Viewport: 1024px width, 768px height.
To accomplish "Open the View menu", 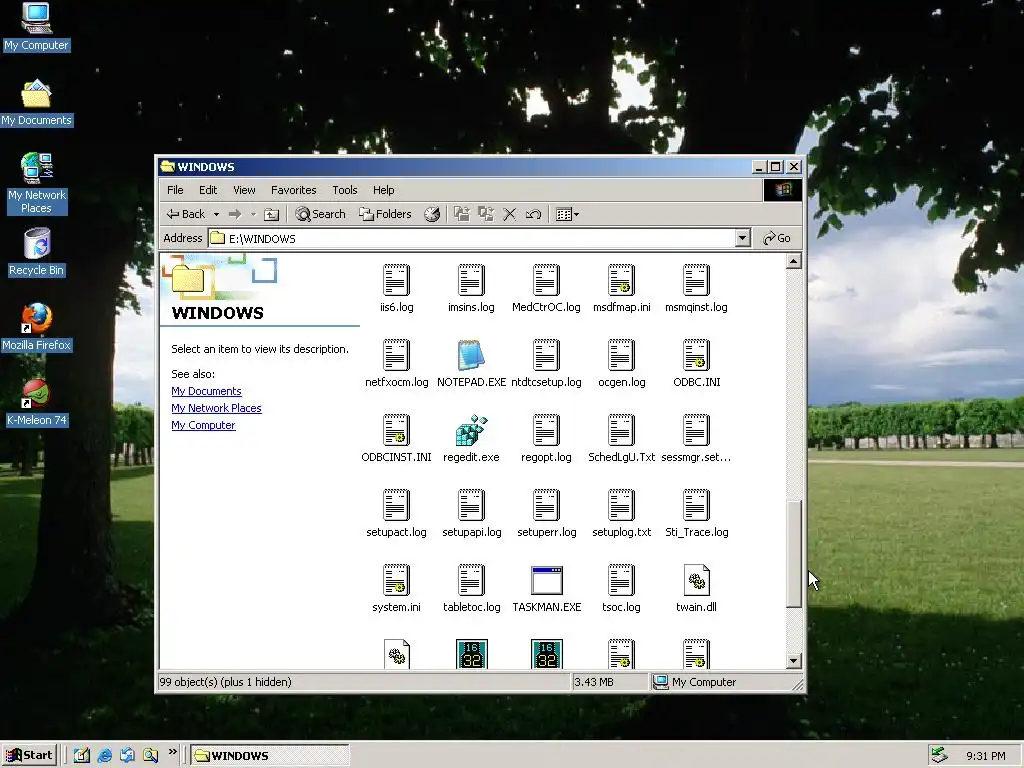I will point(244,190).
